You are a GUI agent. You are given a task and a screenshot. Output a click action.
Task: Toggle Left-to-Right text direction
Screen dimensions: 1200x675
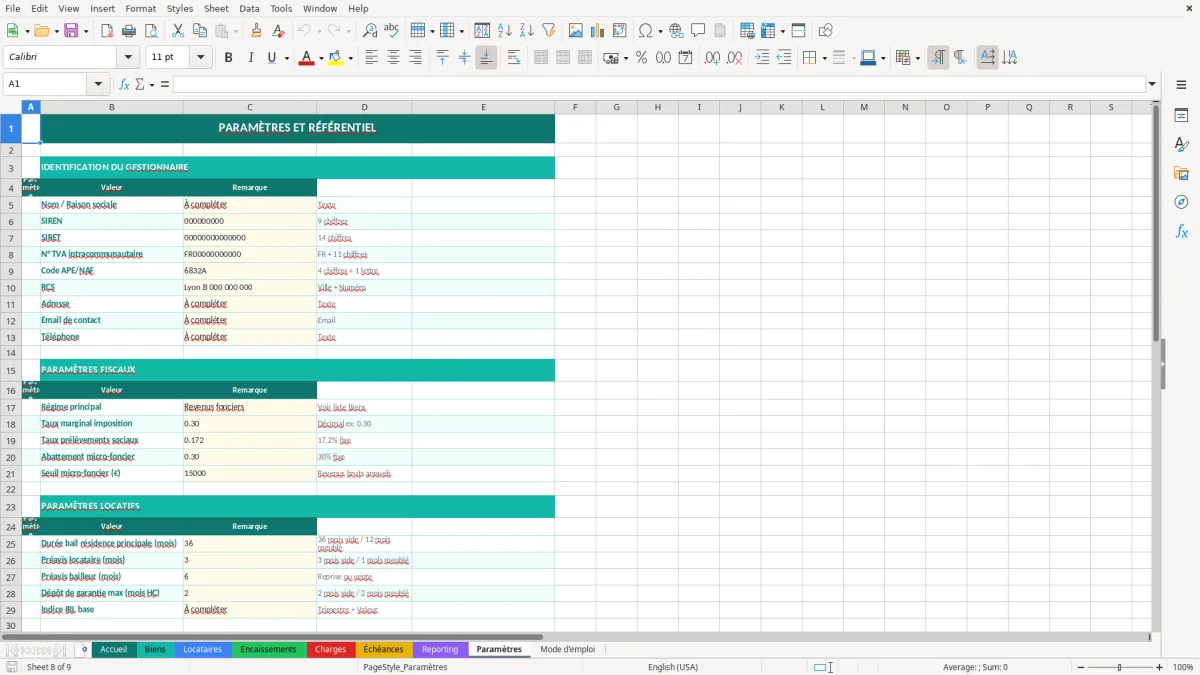[937, 58]
